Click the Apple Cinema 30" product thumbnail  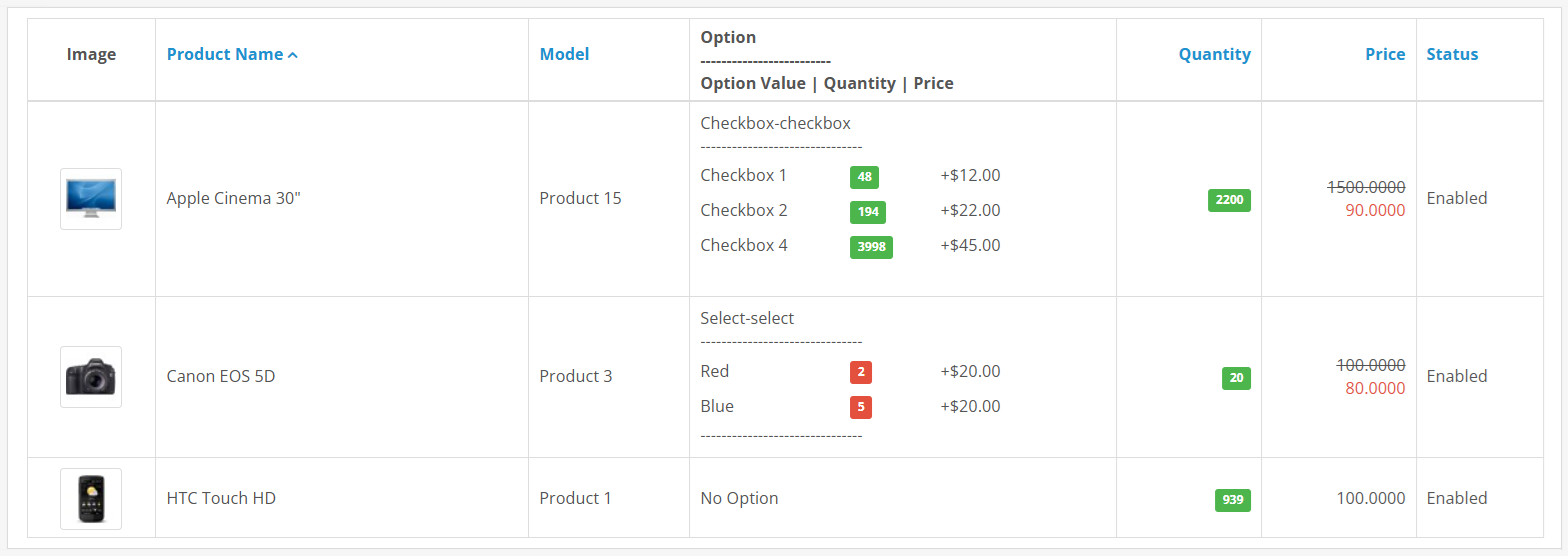pyautogui.click(x=91, y=199)
